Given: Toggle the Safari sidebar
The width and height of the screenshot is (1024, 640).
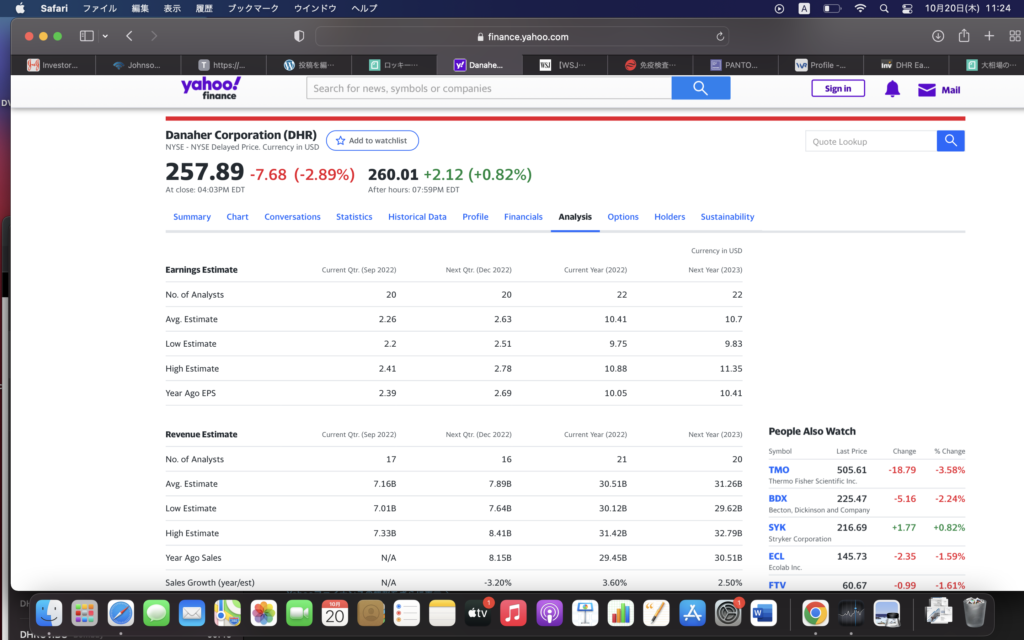Looking at the screenshot, I should point(86,36).
